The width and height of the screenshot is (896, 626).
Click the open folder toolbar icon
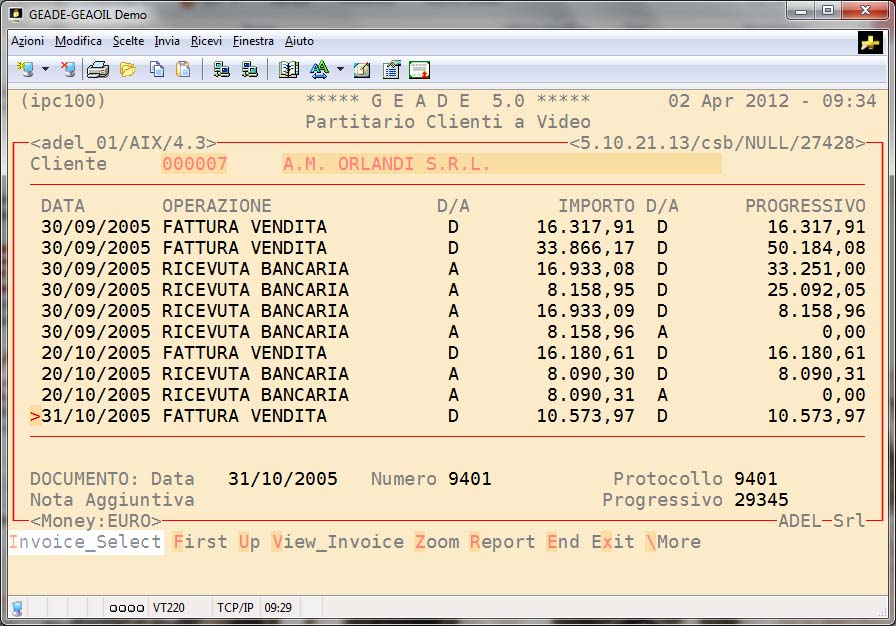[127, 70]
